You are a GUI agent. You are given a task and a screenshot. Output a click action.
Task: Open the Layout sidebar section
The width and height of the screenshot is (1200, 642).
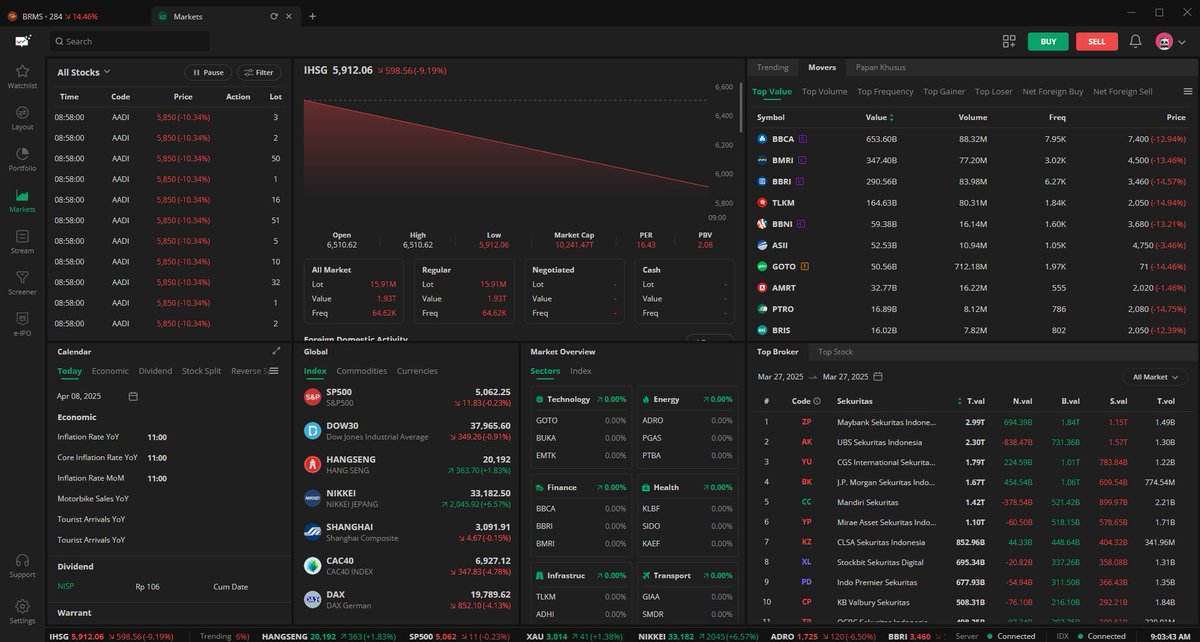(22, 117)
